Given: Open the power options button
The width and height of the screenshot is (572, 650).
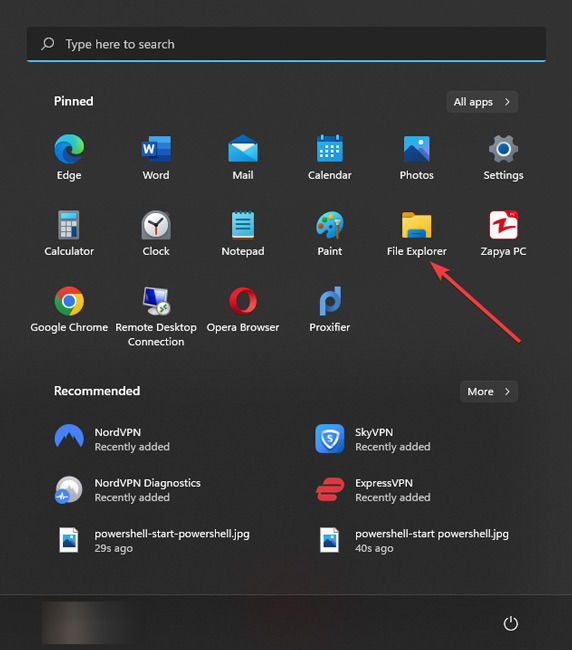Looking at the screenshot, I should pos(510,623).
